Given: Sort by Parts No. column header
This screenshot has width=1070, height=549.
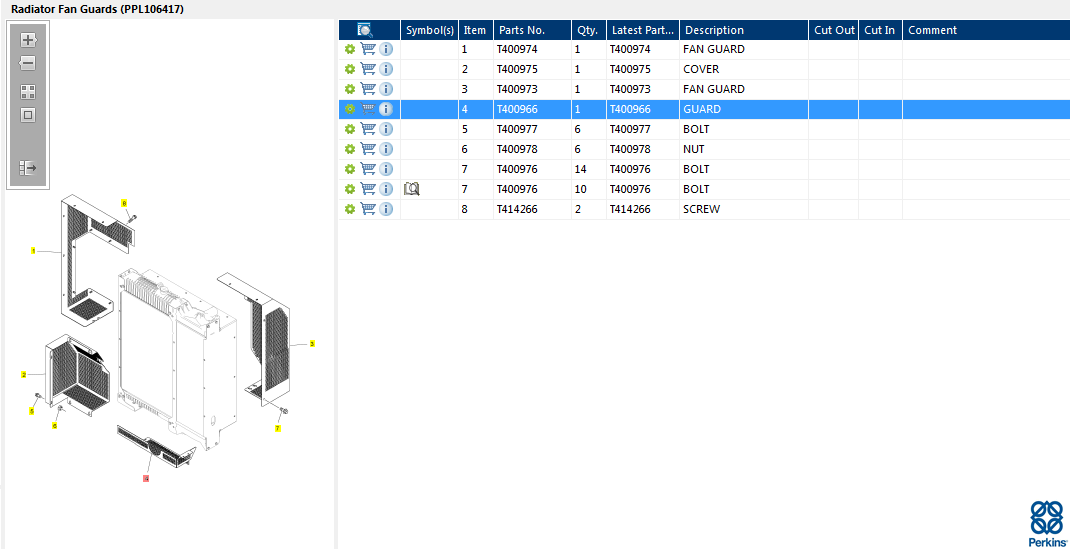Looking at the screenshot, I should 532,30.
